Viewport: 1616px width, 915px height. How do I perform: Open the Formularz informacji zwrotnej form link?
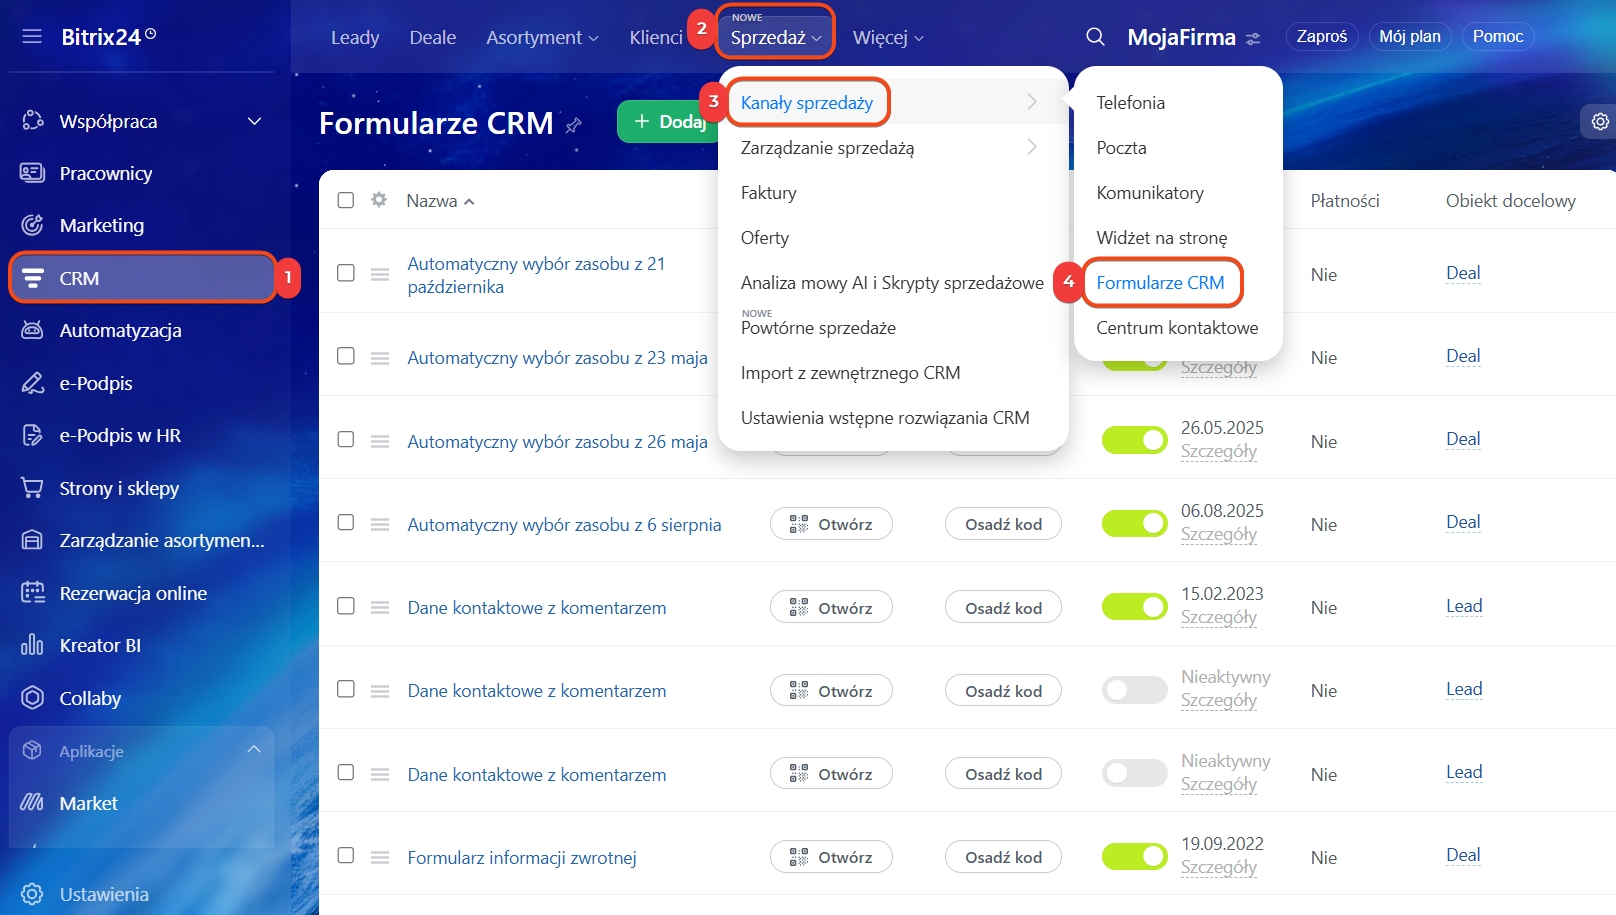(x=522, y=857)
